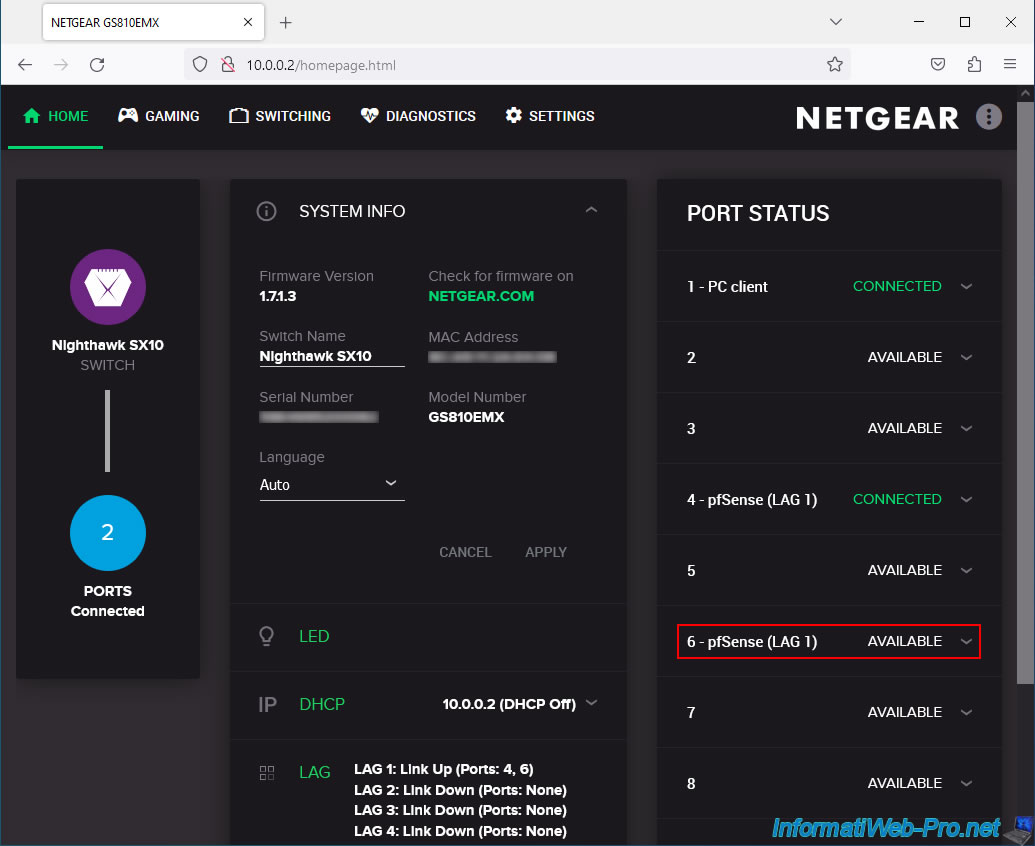
Task: Click the green Home house icon
Action: click(x=31, y=116)
